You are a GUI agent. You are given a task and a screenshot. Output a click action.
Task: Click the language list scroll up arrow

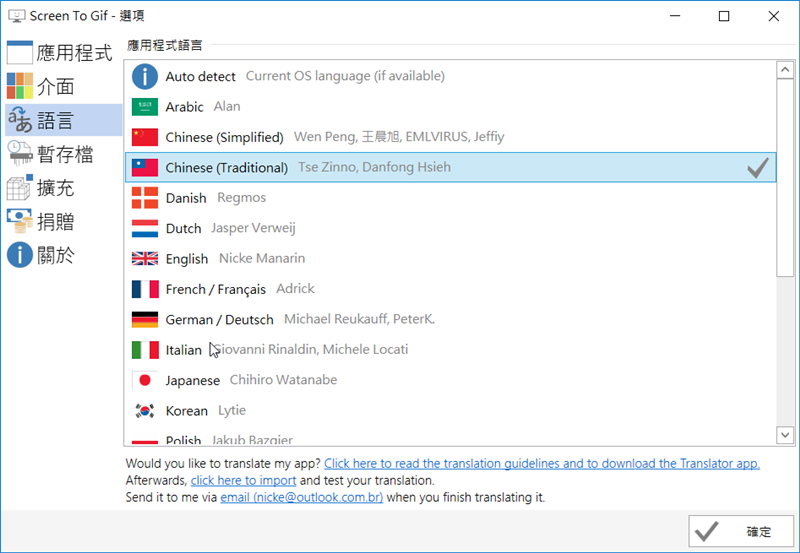(x=785, y=69)
